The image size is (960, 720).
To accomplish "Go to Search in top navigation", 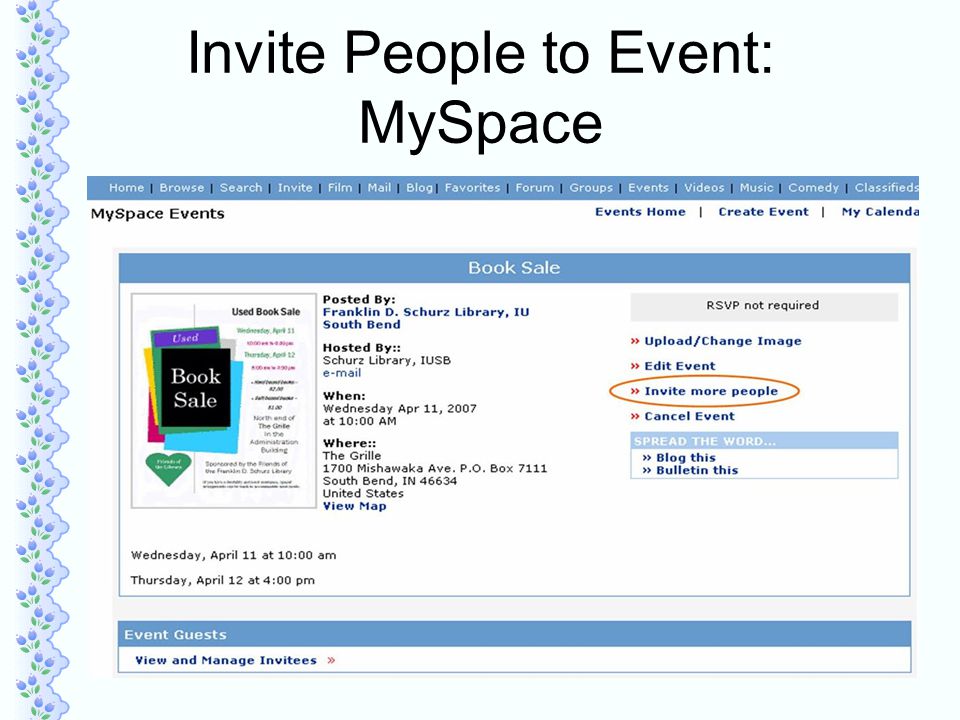I will coord(241,187).
